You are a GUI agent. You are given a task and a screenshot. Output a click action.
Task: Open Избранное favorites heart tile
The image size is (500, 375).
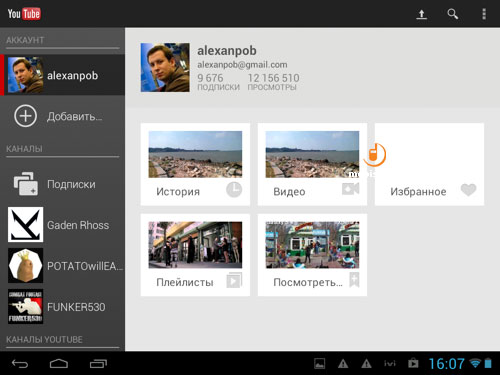click(429, 164)
